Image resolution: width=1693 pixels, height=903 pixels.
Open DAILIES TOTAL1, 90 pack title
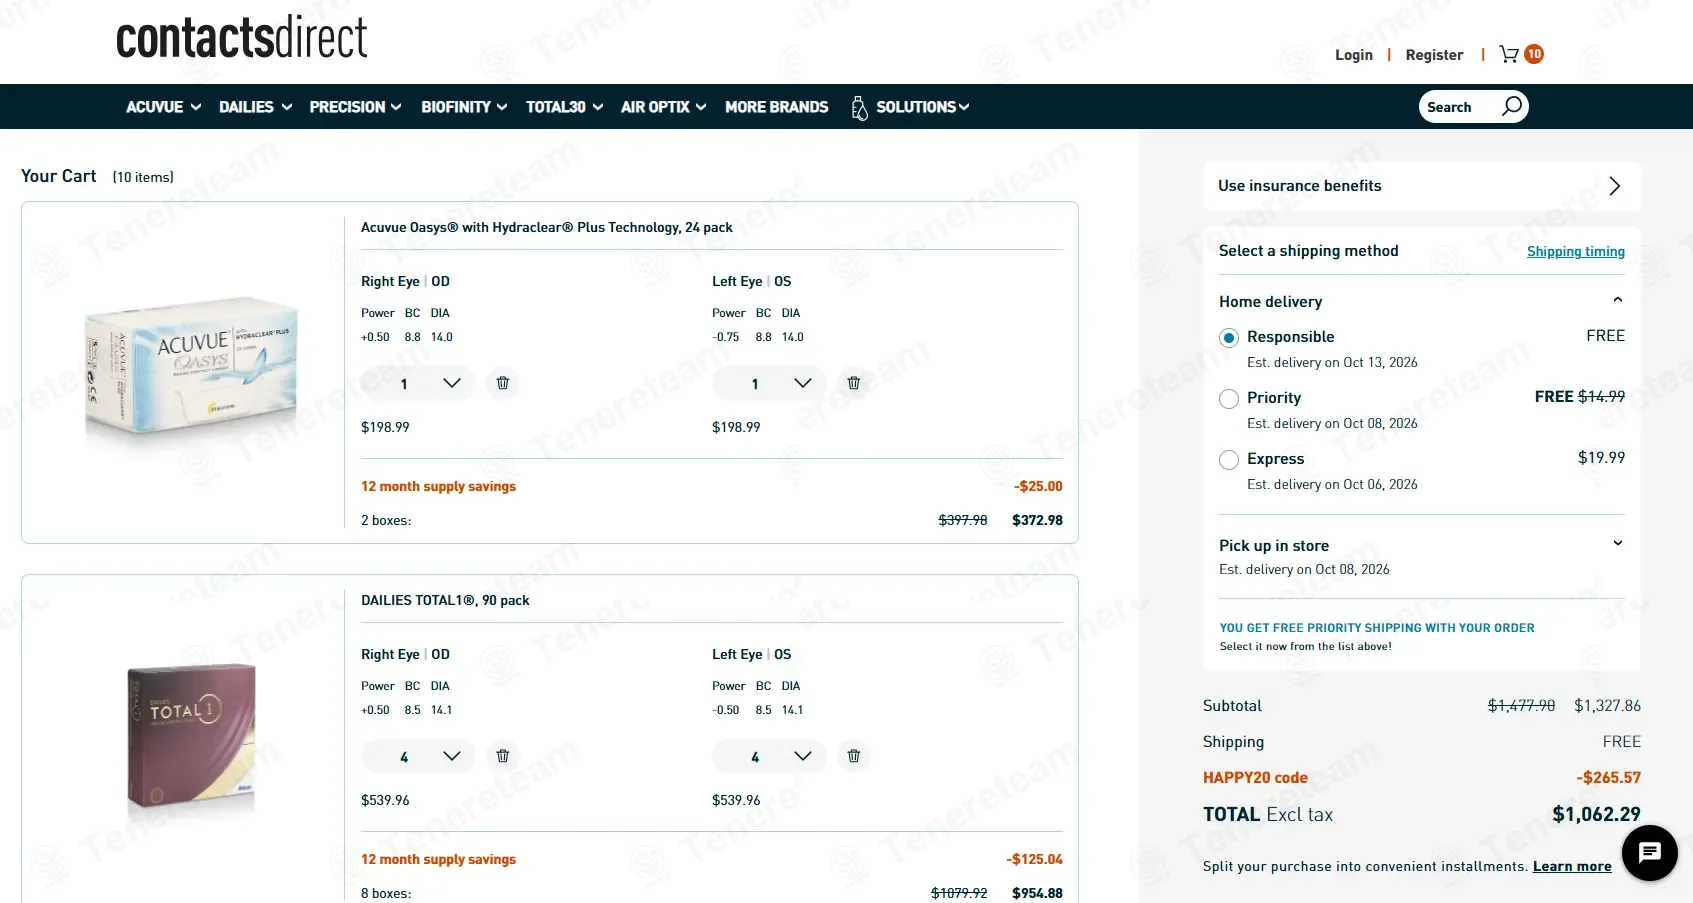pos(445,601)
